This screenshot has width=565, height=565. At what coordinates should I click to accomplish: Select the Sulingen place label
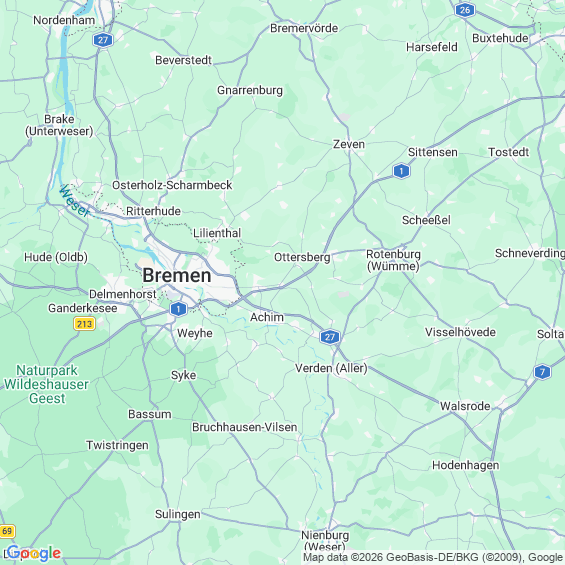click(x=178, y=514)
